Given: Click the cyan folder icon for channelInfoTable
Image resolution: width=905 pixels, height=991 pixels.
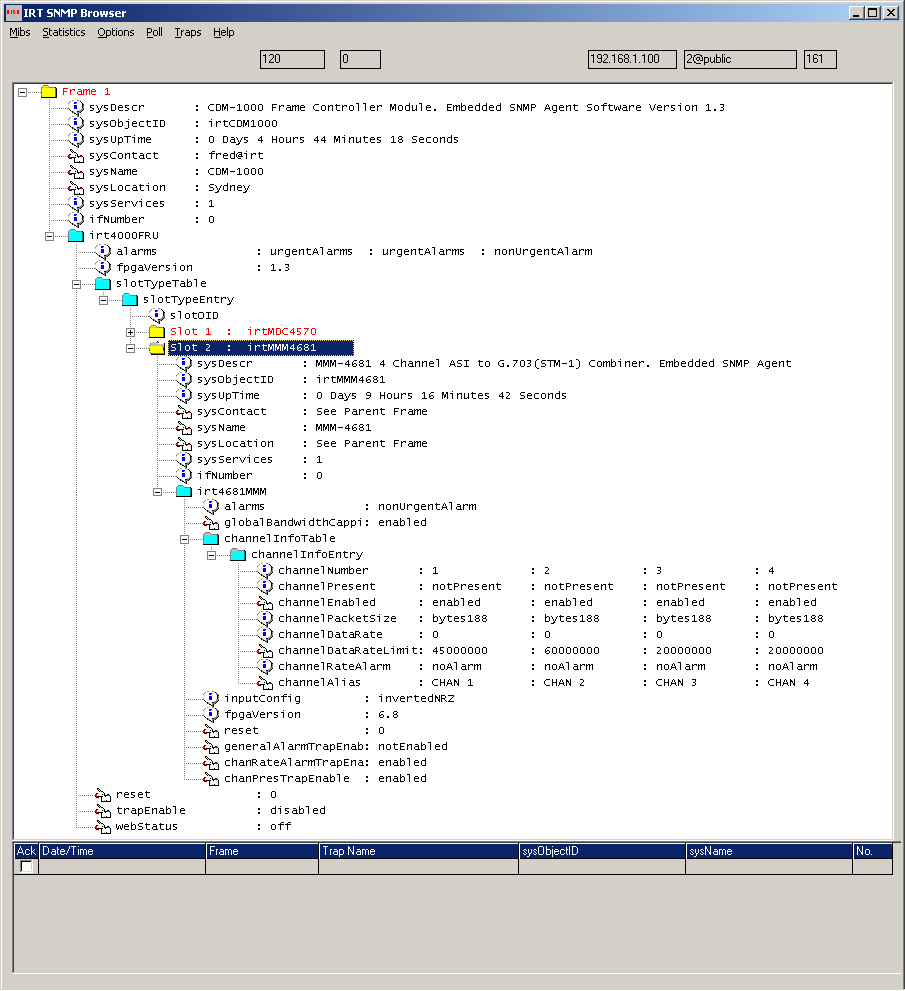Looking at the screenshot, I should (211, 538).
